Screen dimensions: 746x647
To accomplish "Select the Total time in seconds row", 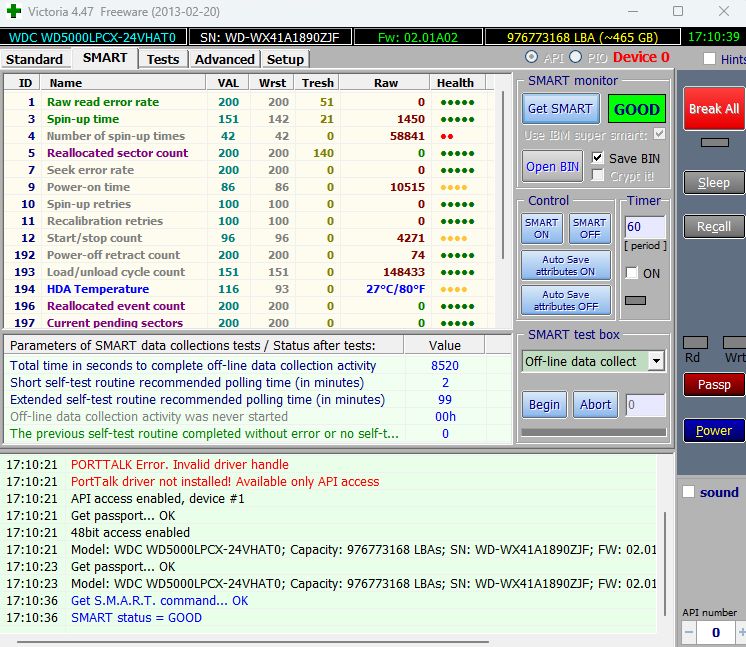I will click(x=257, y=366).
